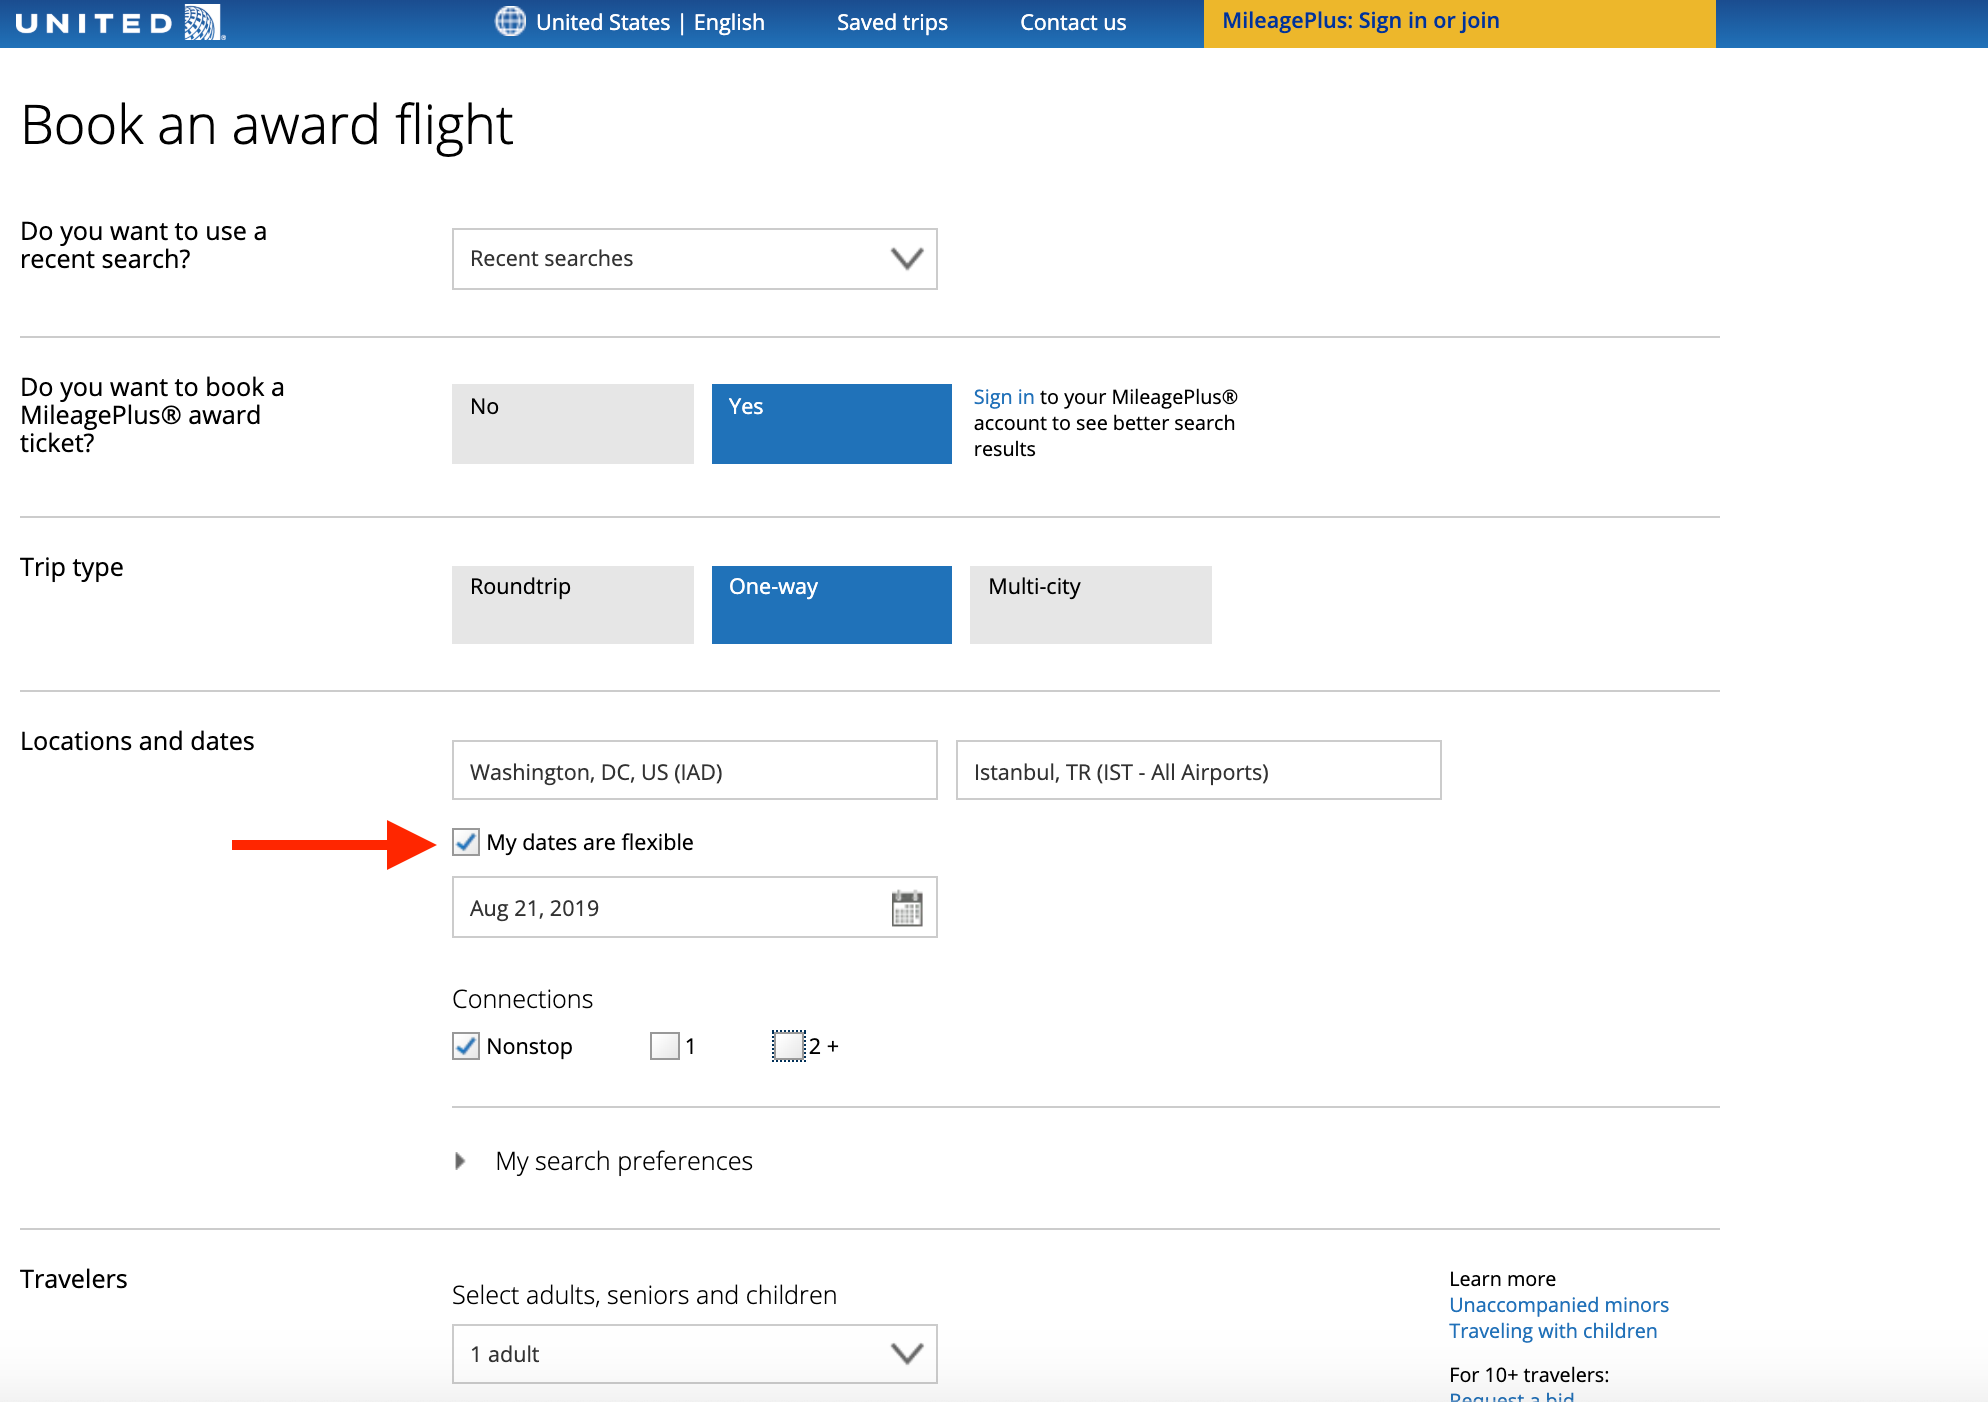Click MileagePlus Sign in or join
This screenshot has width=1988, height=1402.
click(1360, 21)
